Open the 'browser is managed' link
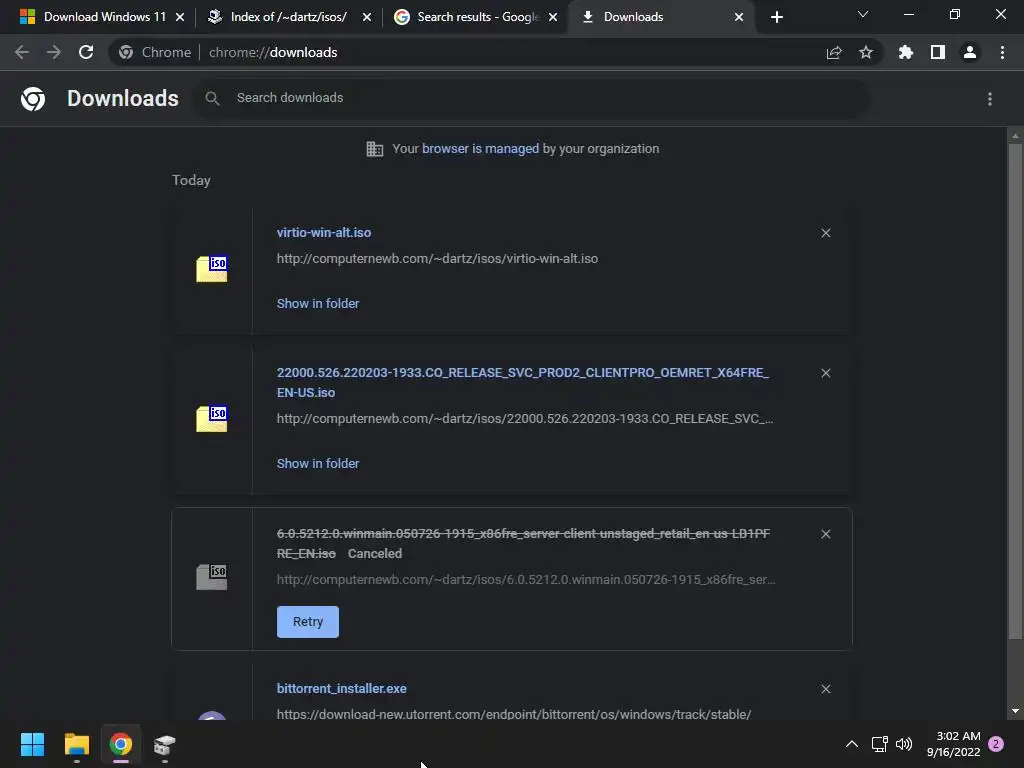Screen dimensions: 1024x768 481,149
